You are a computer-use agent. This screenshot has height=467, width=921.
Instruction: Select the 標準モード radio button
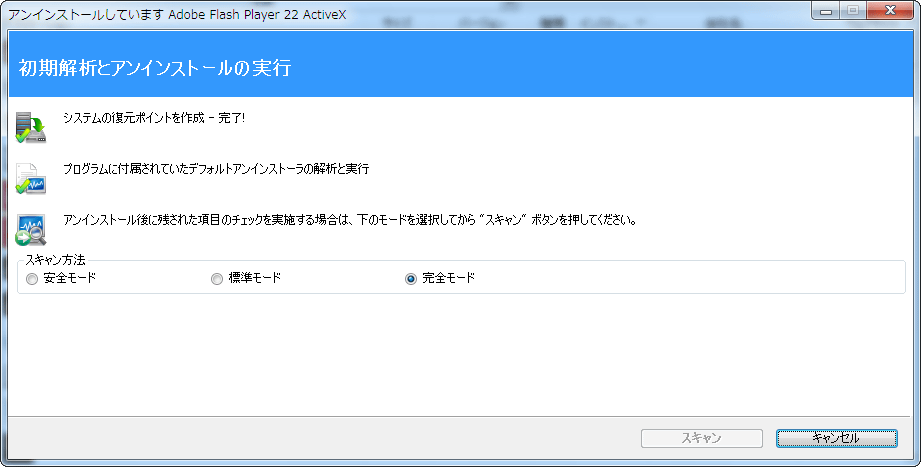(217, 279)
